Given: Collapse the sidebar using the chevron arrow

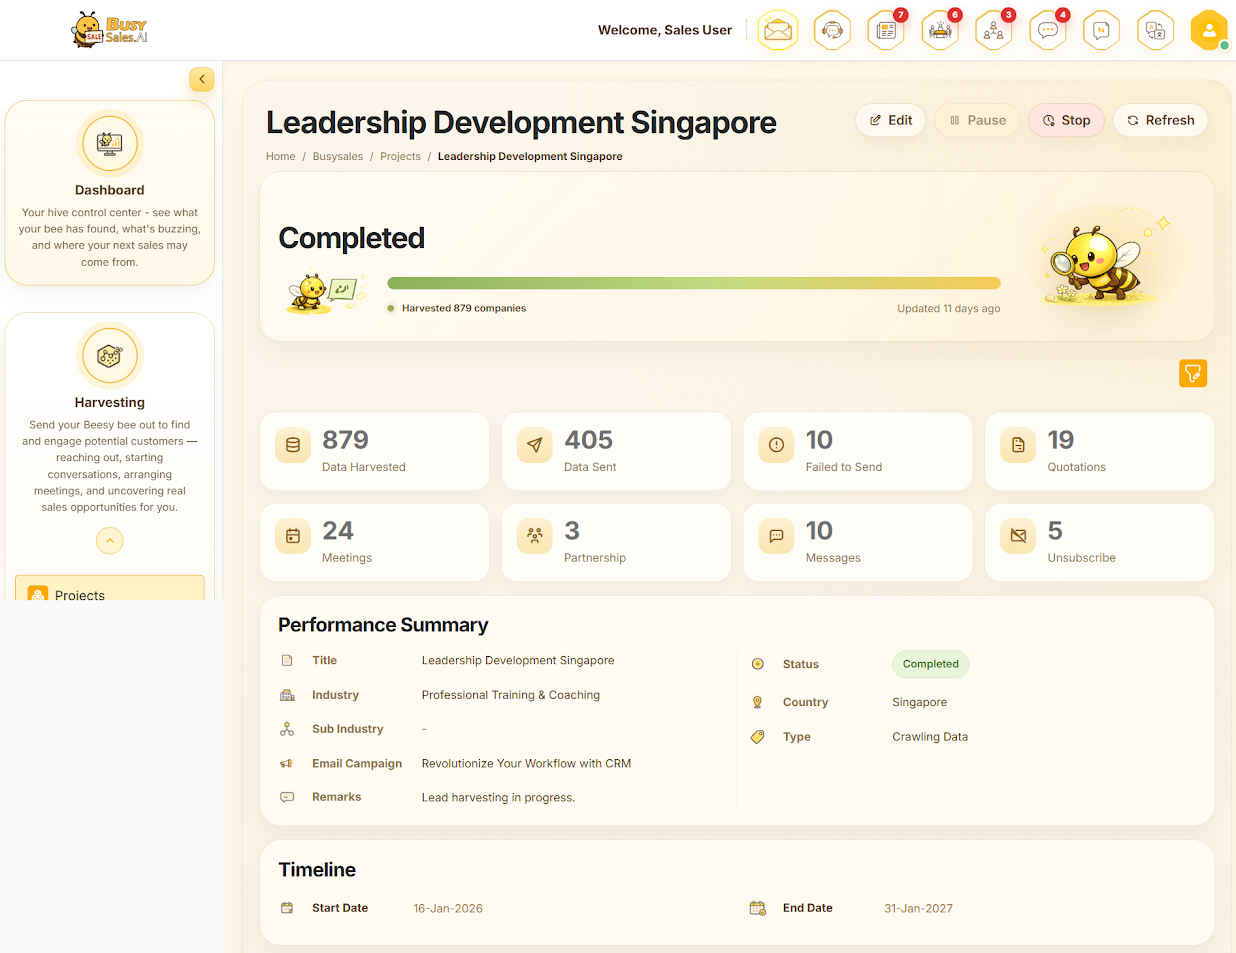Looking at the screenshot, I should pos(202,79).
